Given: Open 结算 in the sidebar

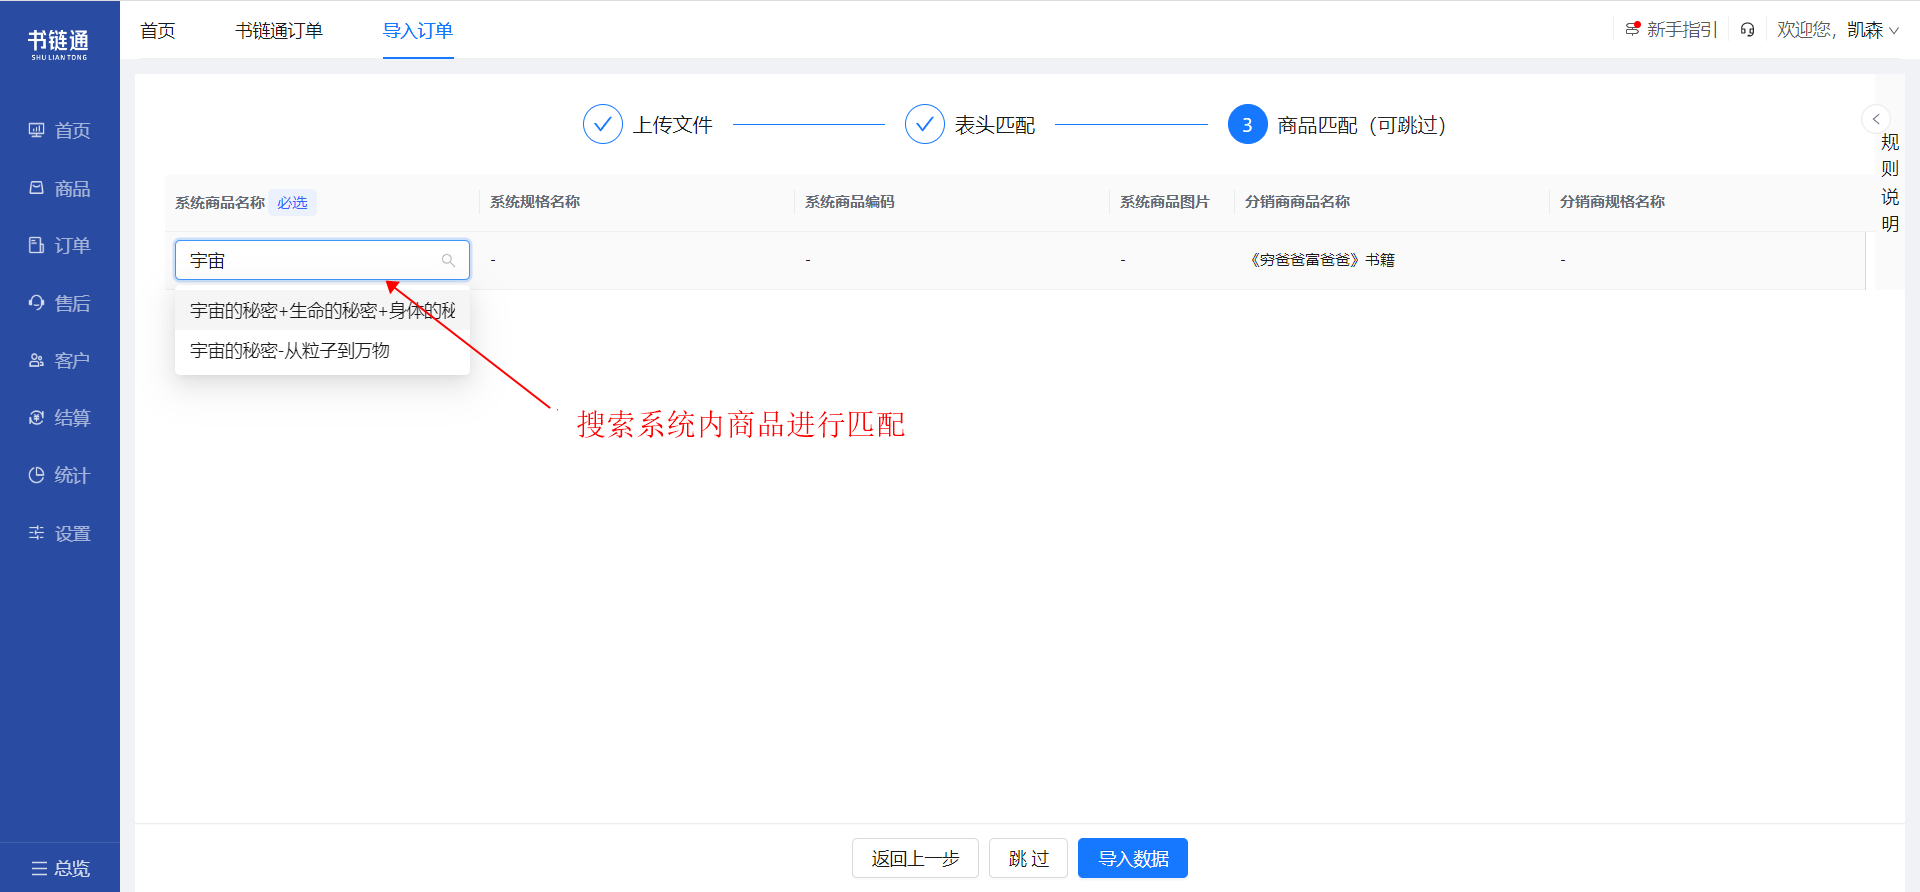Looking at the screenshot, I should (59, 418).
